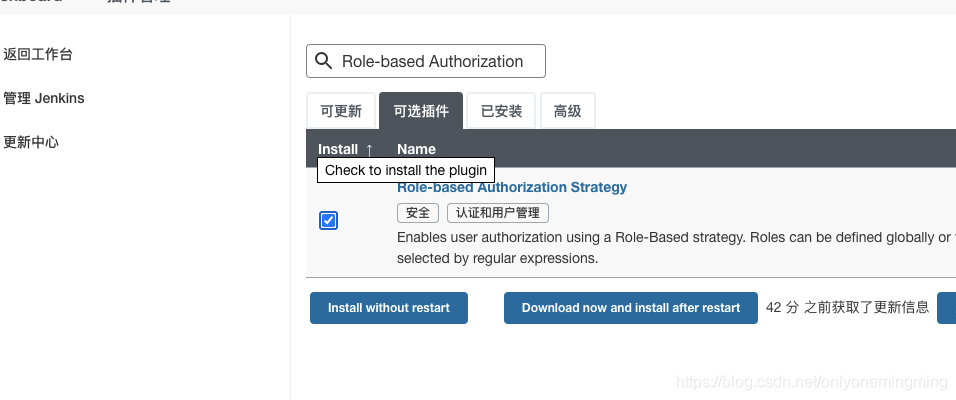Viewport: 956px width, 400px height.
Task: Uncheck Role-based Authorization Strategy install checkbox
Action: tap(329, 220)
